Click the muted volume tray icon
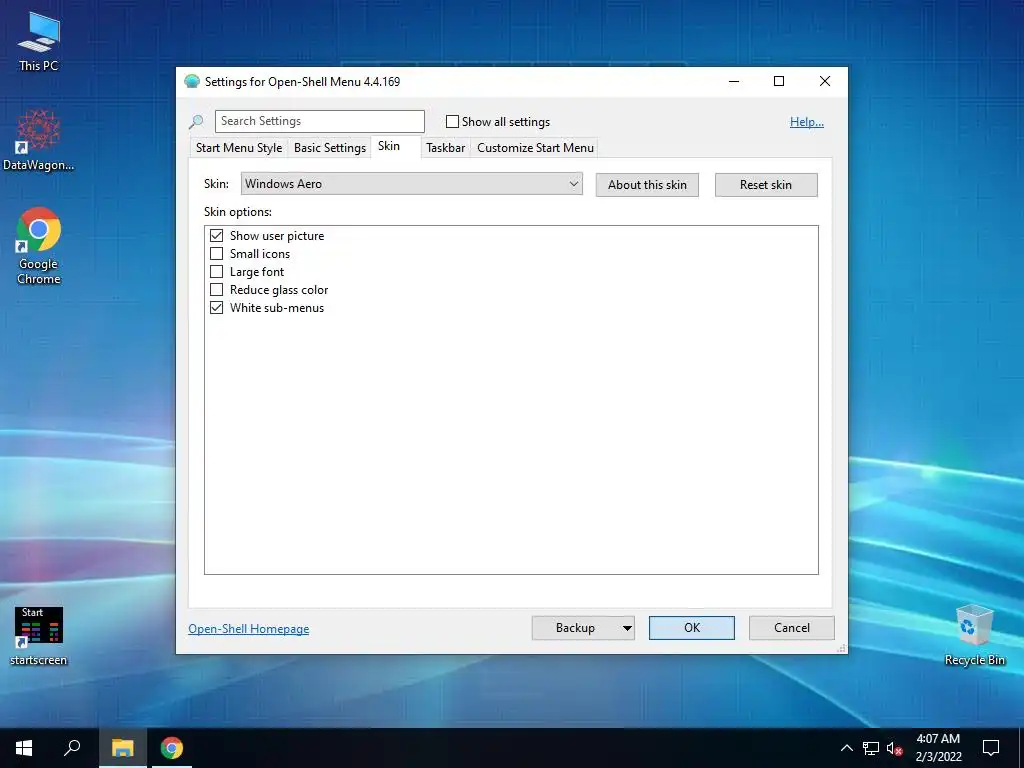The height and width of the screenshot is (768, 1024). click(894, 748)
